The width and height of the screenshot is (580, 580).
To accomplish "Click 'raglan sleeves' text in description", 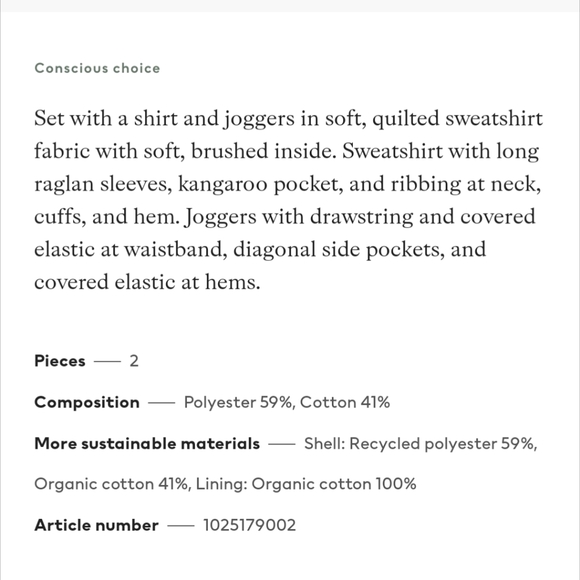I will point(103,185).
